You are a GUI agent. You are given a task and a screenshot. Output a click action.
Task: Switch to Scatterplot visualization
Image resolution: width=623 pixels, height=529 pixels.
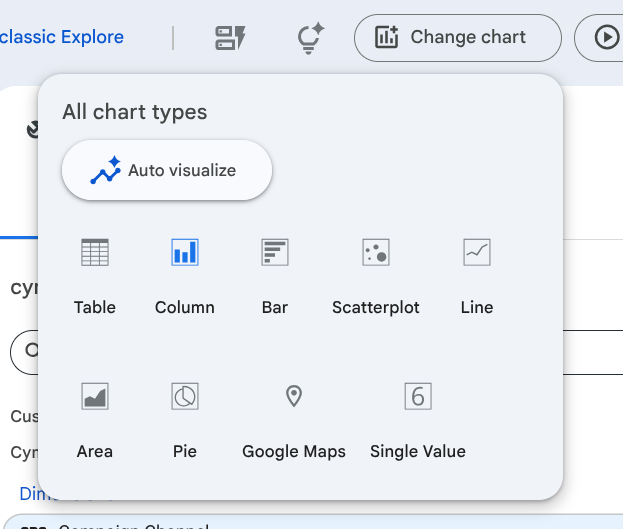[375, 253]
